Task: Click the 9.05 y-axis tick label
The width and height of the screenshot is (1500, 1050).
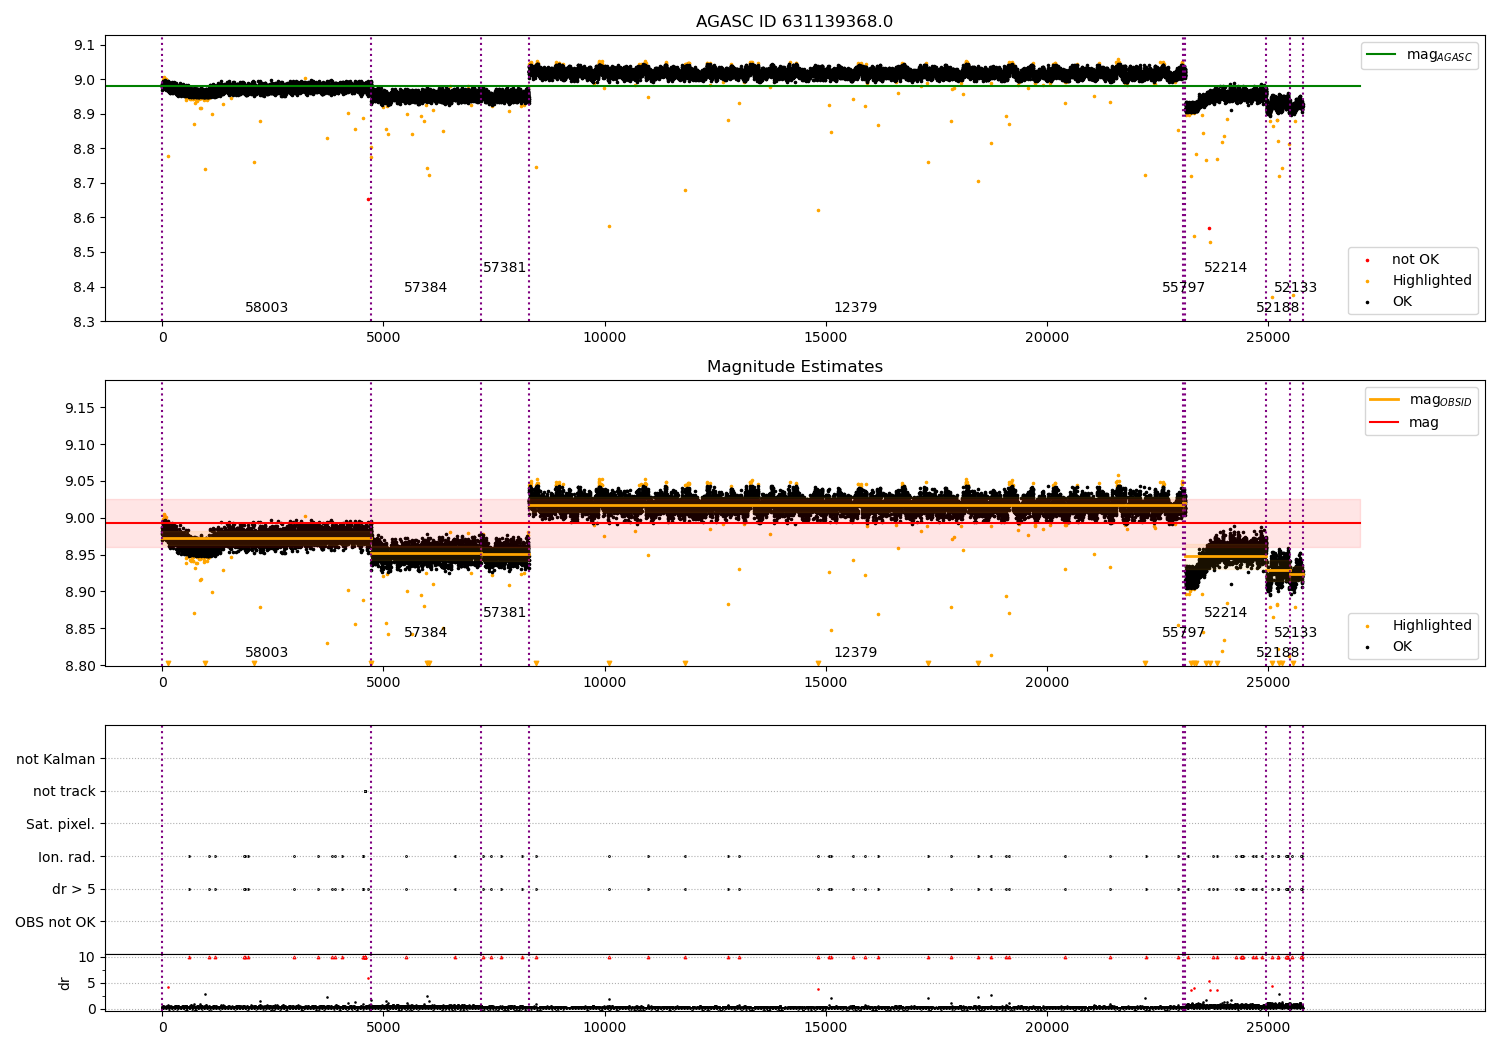Action: pos(81,482)
